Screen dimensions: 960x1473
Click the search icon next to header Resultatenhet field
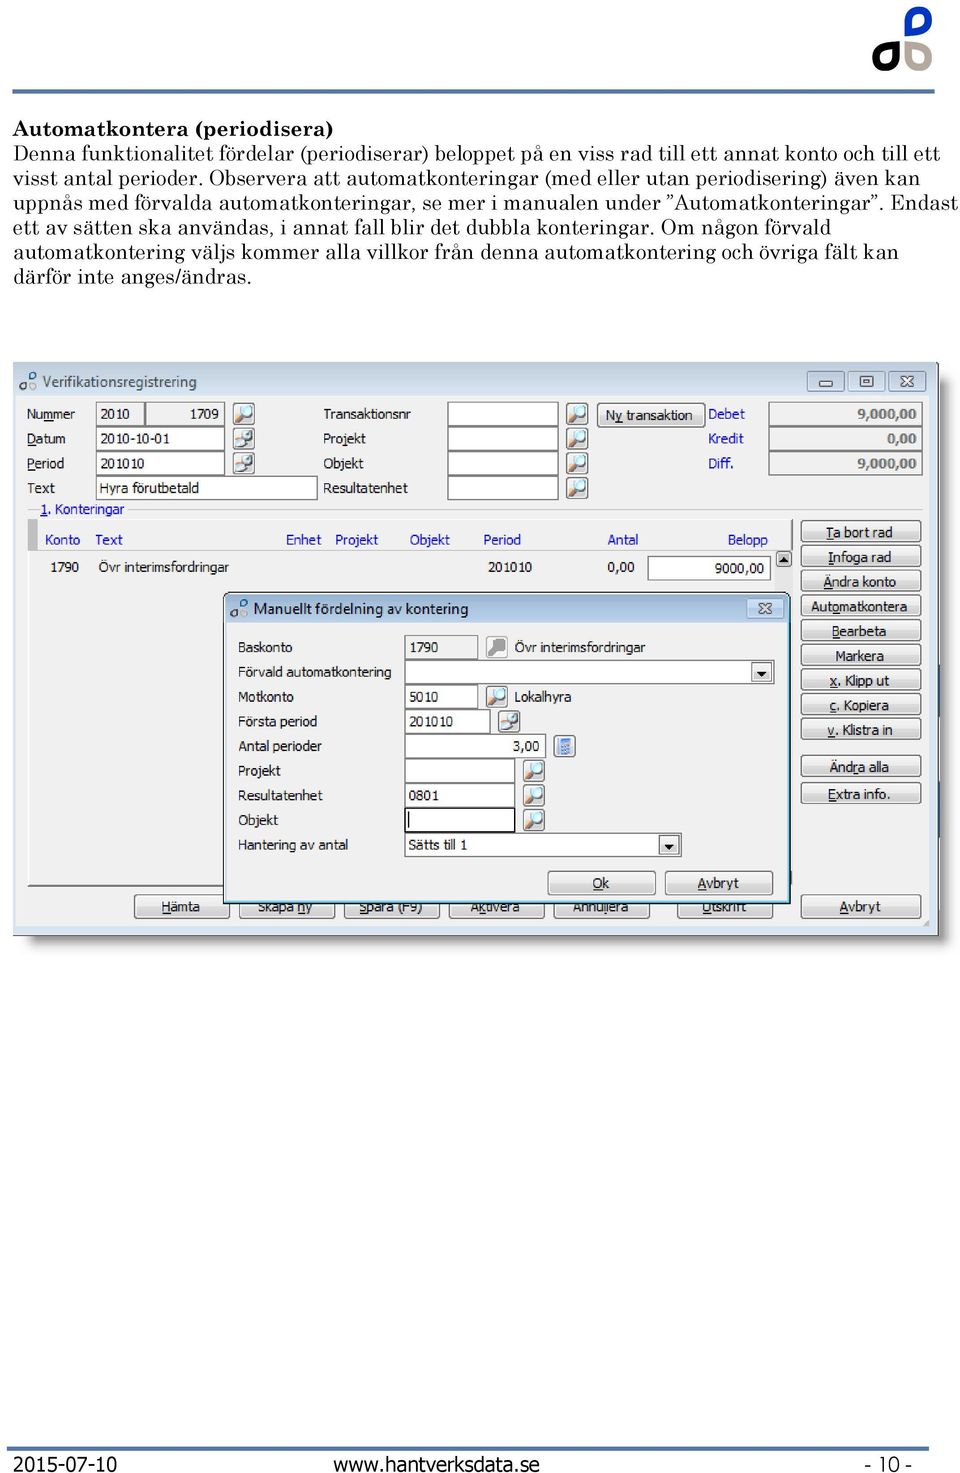tap(576, 488)
